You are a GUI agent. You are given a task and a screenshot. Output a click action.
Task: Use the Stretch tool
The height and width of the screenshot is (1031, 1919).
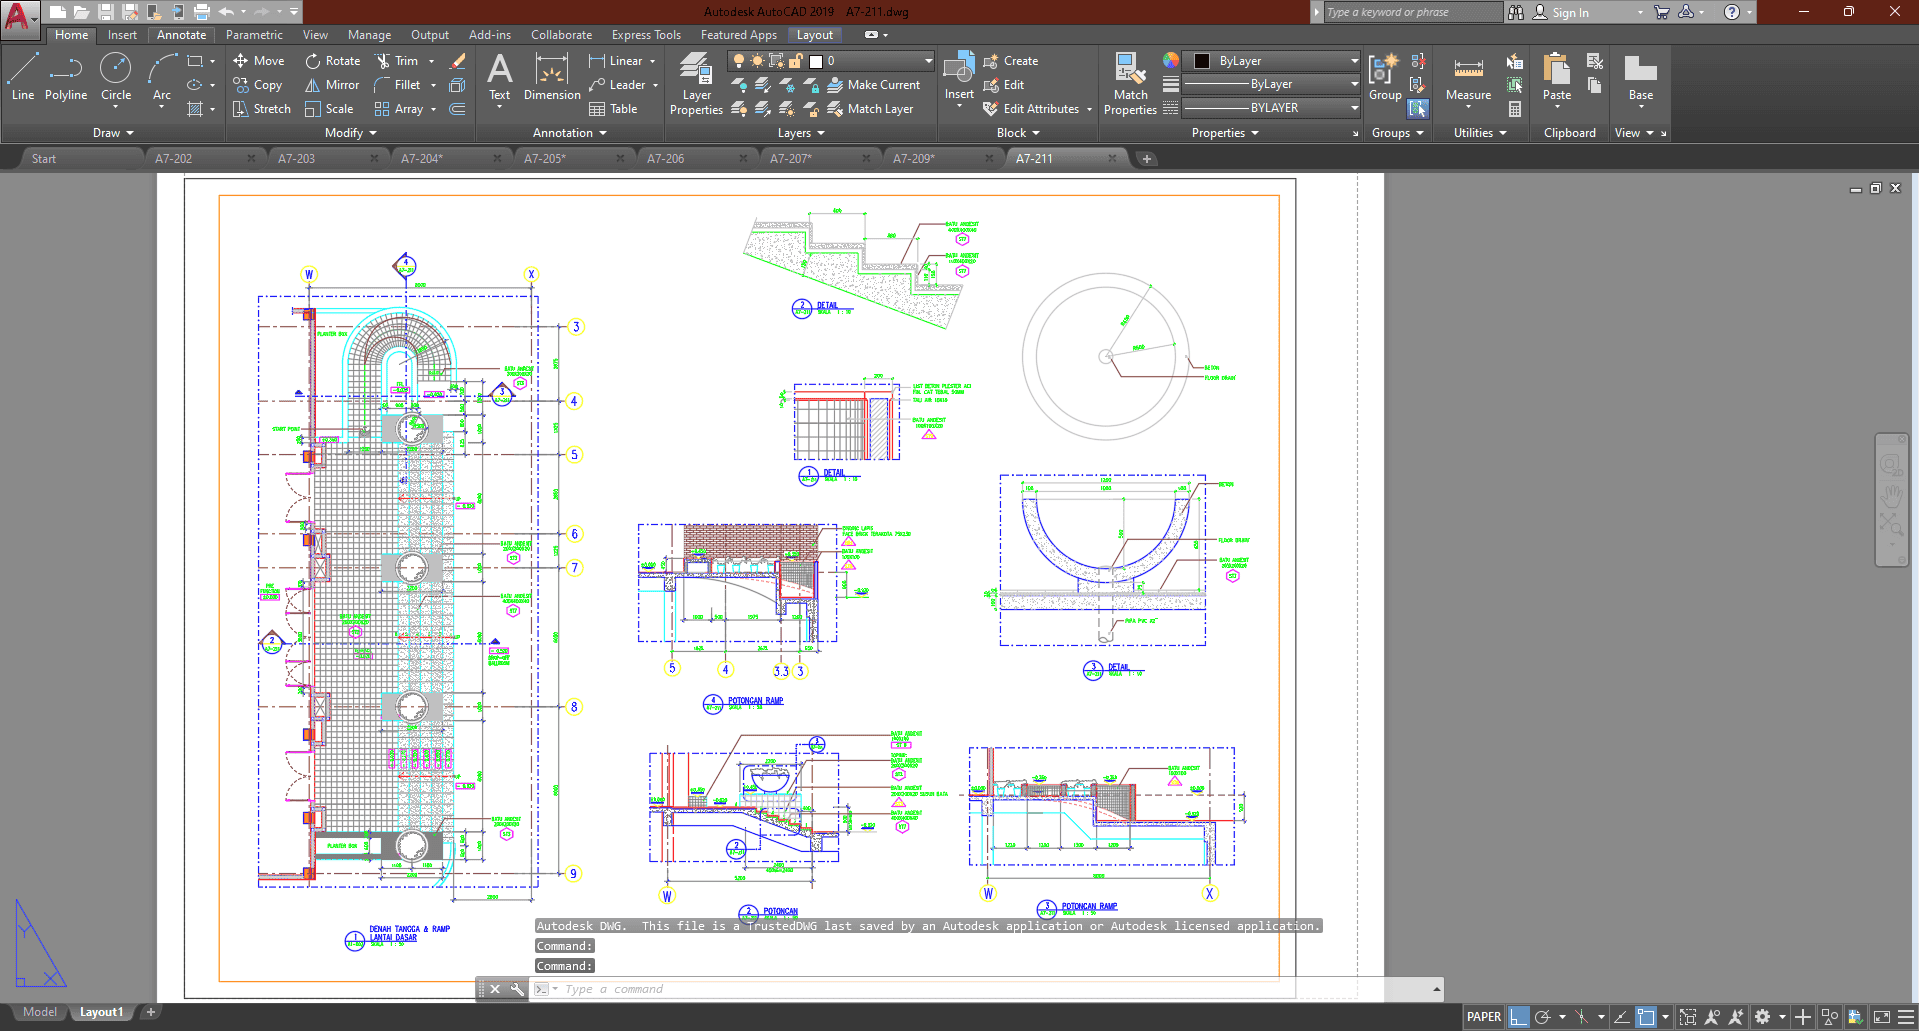pos(261,109)
